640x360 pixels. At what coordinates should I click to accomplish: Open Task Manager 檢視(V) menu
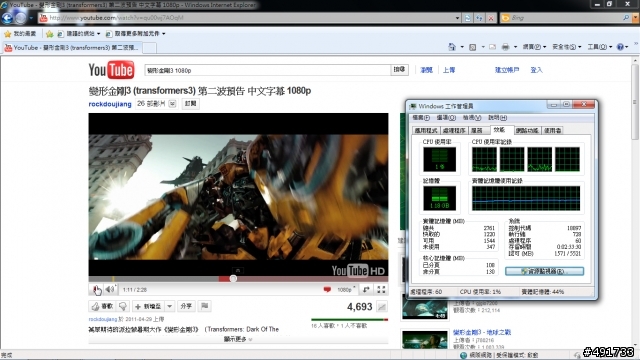(x=472, y=118)
